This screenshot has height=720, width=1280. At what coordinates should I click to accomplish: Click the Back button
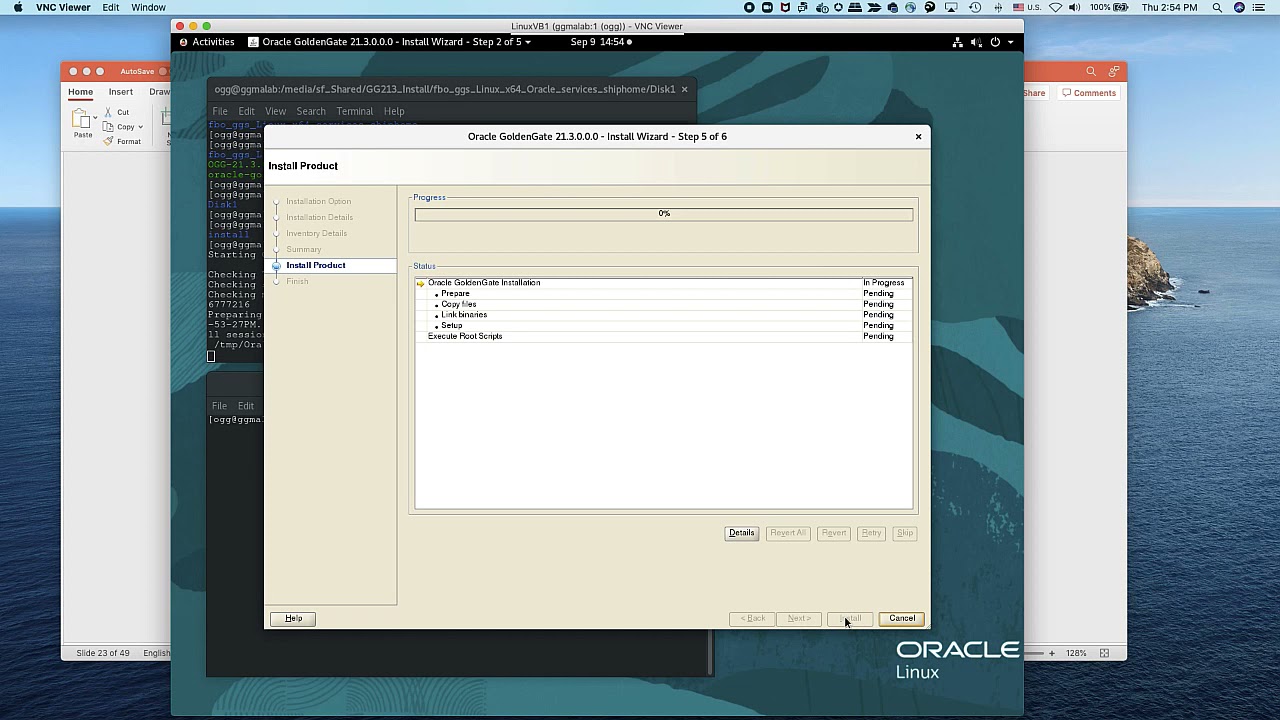click(x=753, y=618)
